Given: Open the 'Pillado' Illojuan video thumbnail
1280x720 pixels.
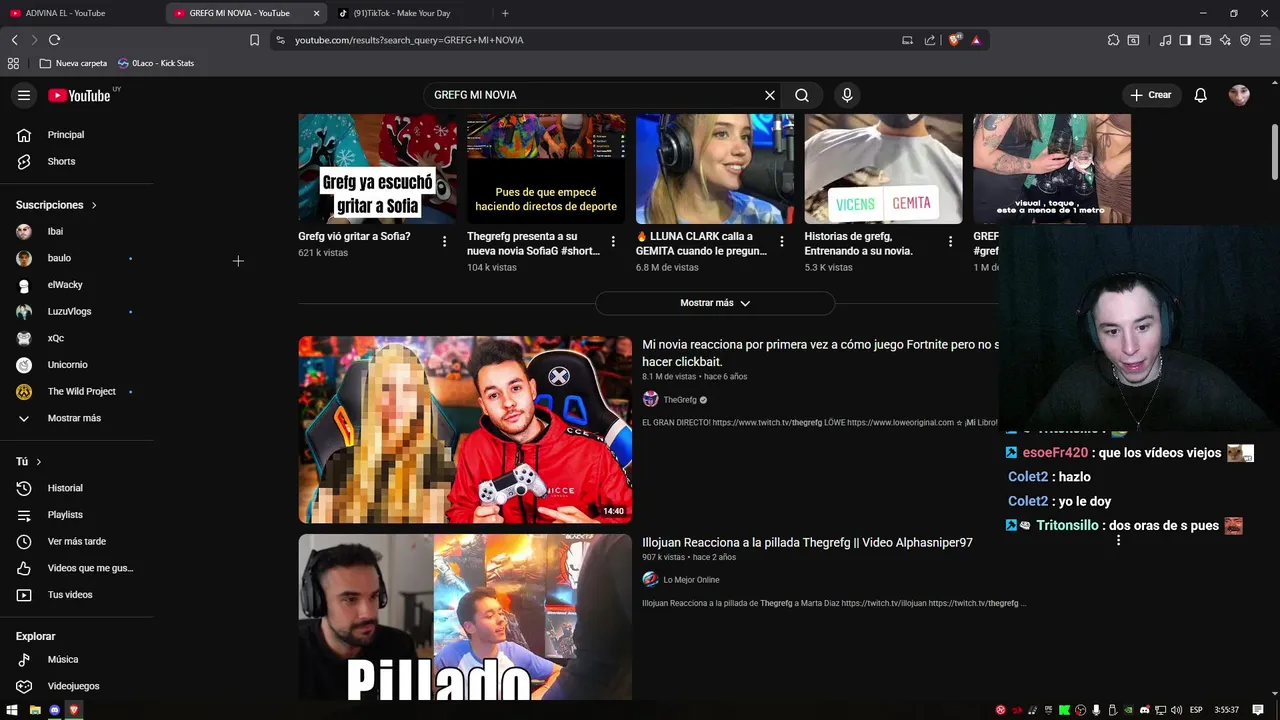Looking at the screenshot, I should [x=465, y=617].
